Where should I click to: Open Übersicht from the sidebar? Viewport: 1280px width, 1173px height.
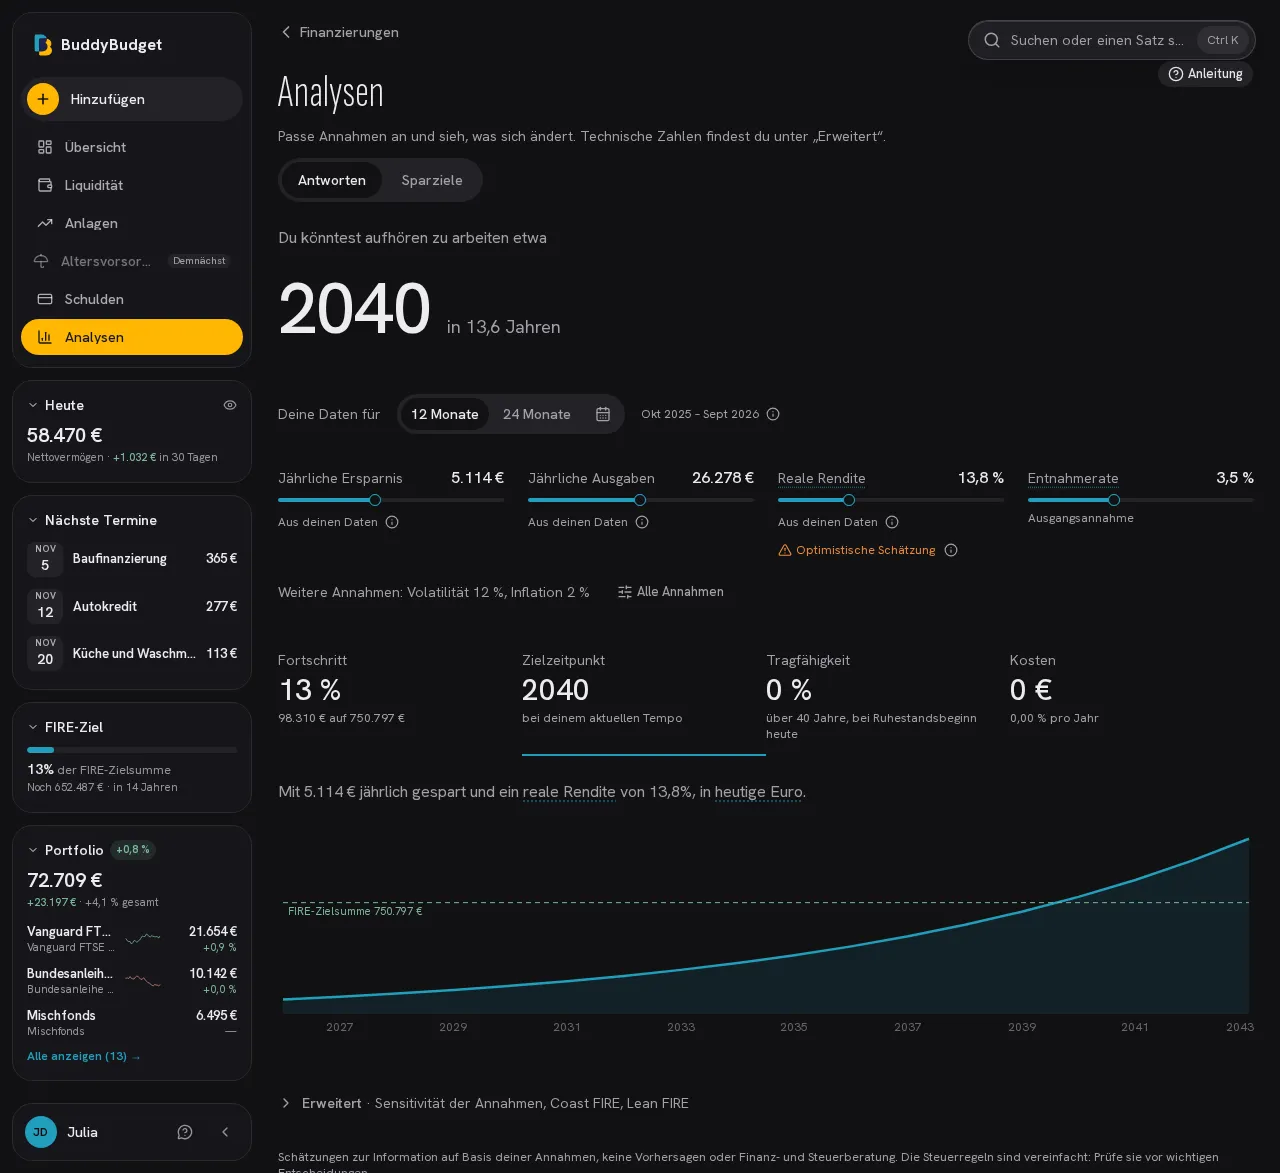132,147
